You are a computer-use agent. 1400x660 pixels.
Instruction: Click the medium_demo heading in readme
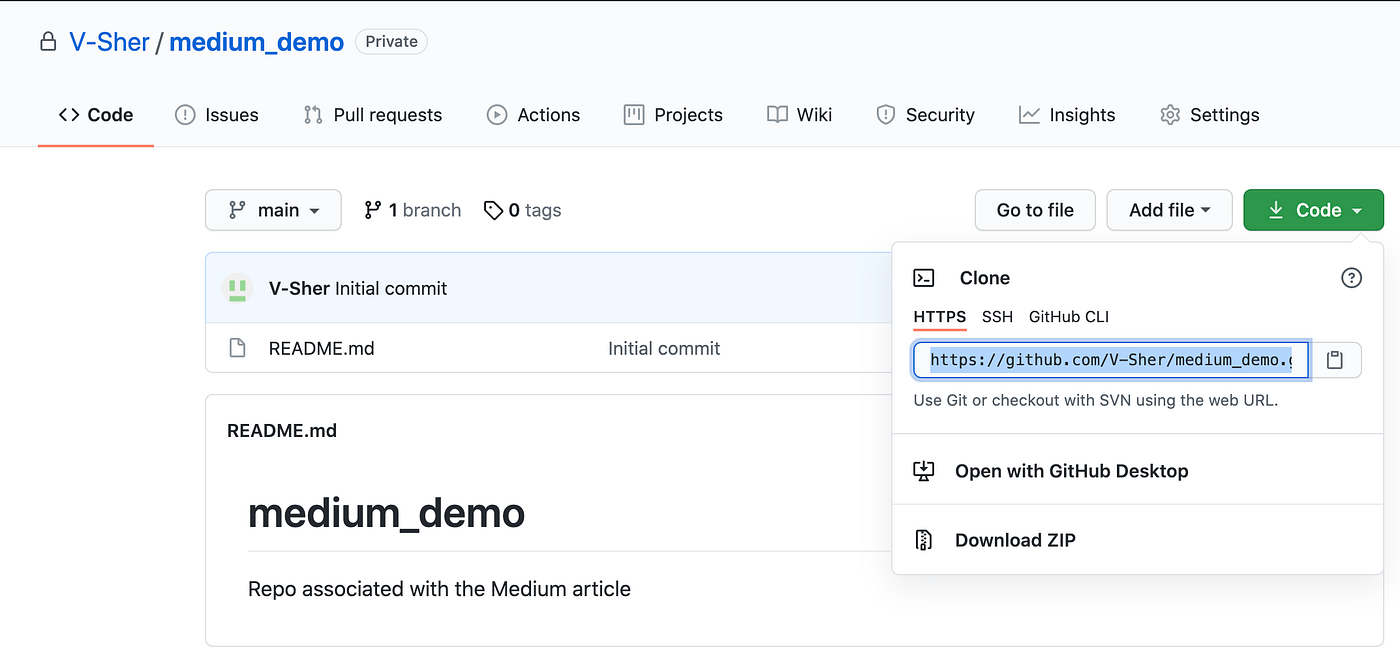[x=386, y=513]
